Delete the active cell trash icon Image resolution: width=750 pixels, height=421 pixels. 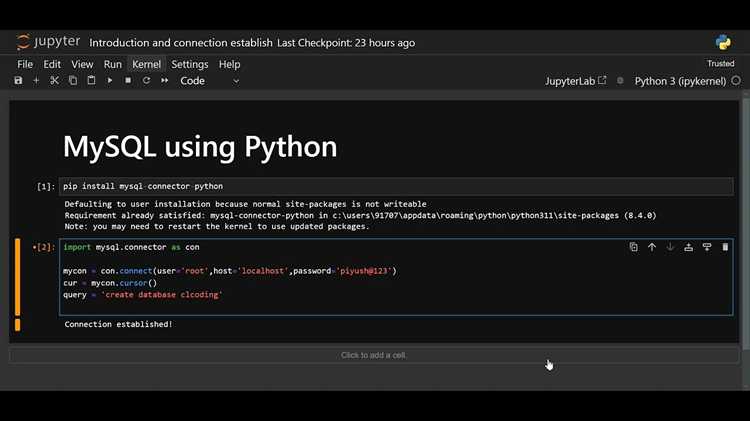[x=725, y=247]
